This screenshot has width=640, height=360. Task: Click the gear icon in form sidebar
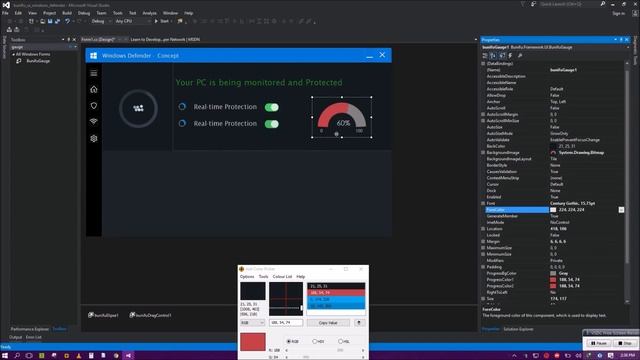point(94,138)
